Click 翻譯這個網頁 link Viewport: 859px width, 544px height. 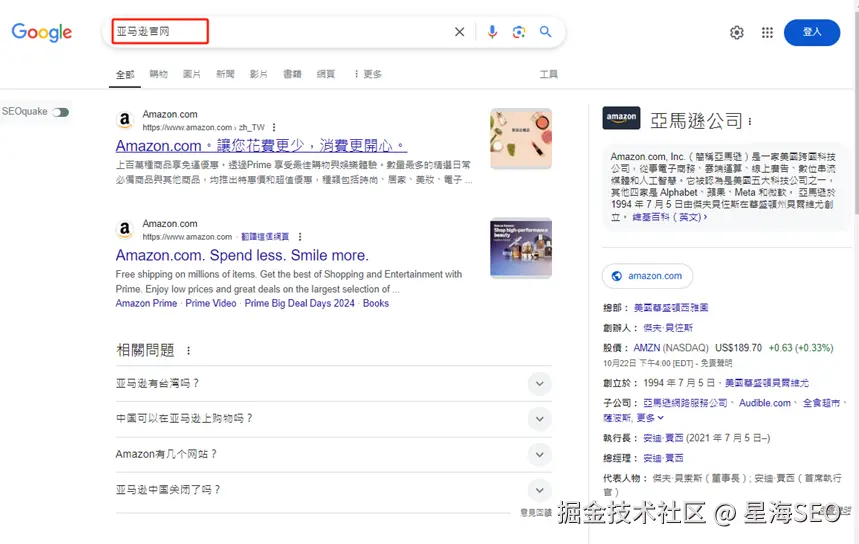pyautogui.click(x=265, y=237)
